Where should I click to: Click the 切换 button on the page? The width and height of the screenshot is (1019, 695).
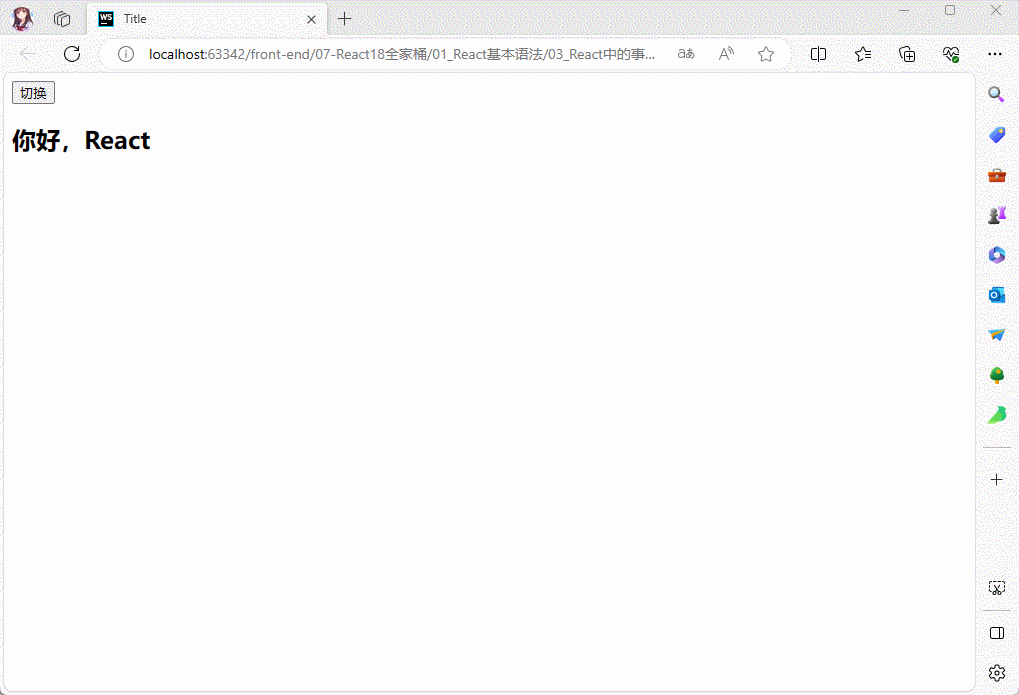point(33,93)
